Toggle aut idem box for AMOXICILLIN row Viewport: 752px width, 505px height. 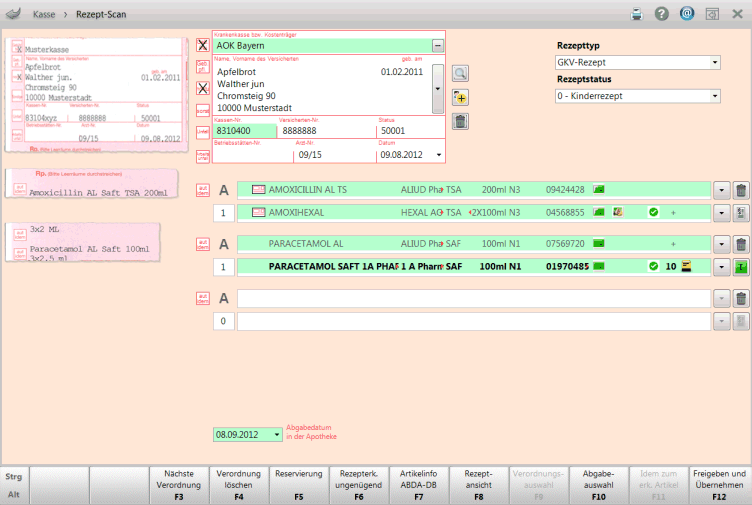(203, 190)
